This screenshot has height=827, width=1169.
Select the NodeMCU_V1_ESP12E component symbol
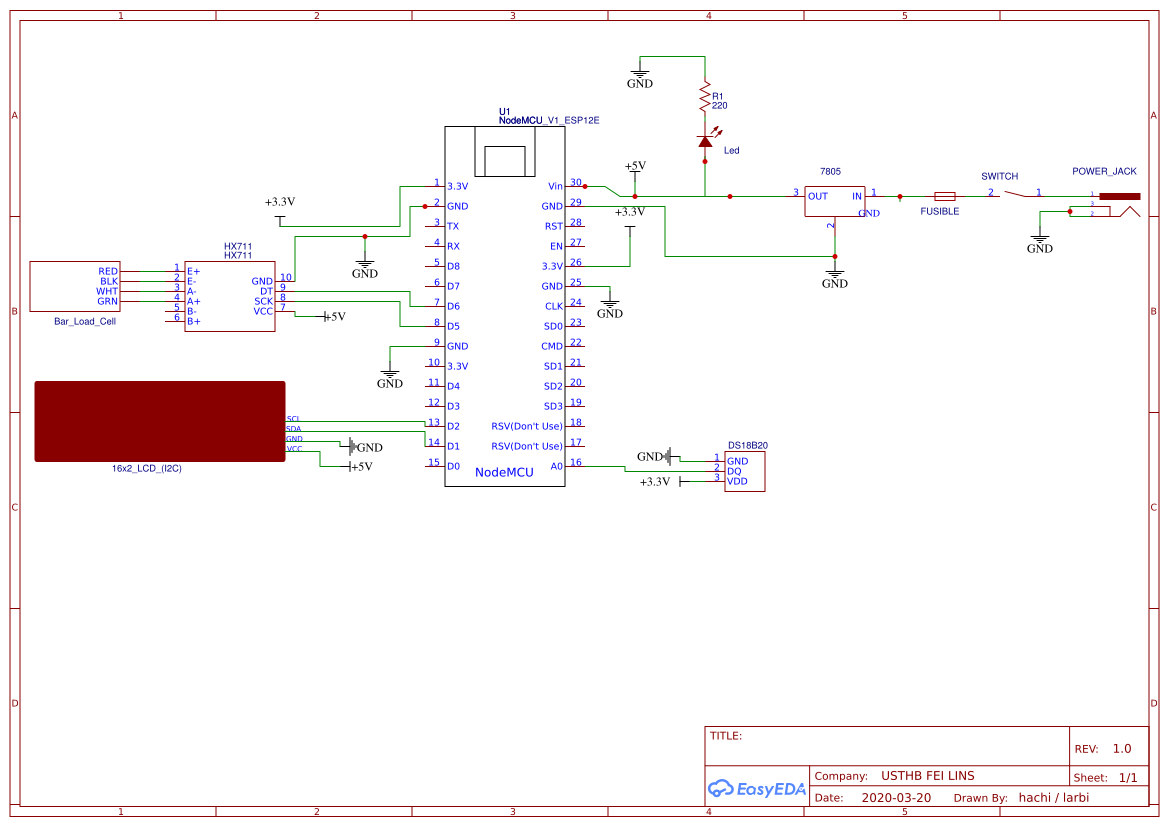(505, 300)
